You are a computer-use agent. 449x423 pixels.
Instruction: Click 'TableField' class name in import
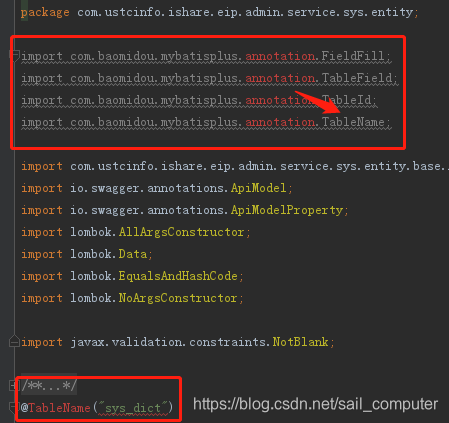[x=357, y=78]
